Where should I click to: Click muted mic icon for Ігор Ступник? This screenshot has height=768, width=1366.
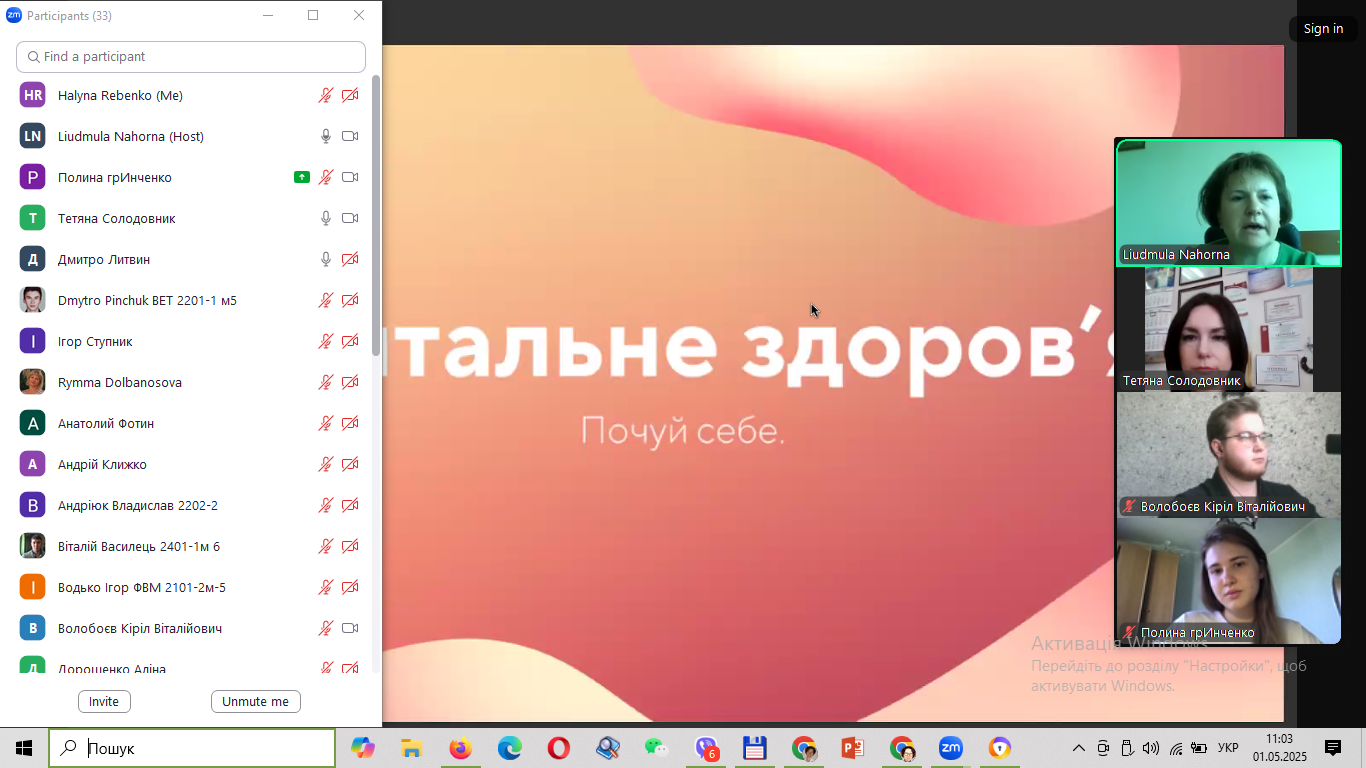coord(326,341)
